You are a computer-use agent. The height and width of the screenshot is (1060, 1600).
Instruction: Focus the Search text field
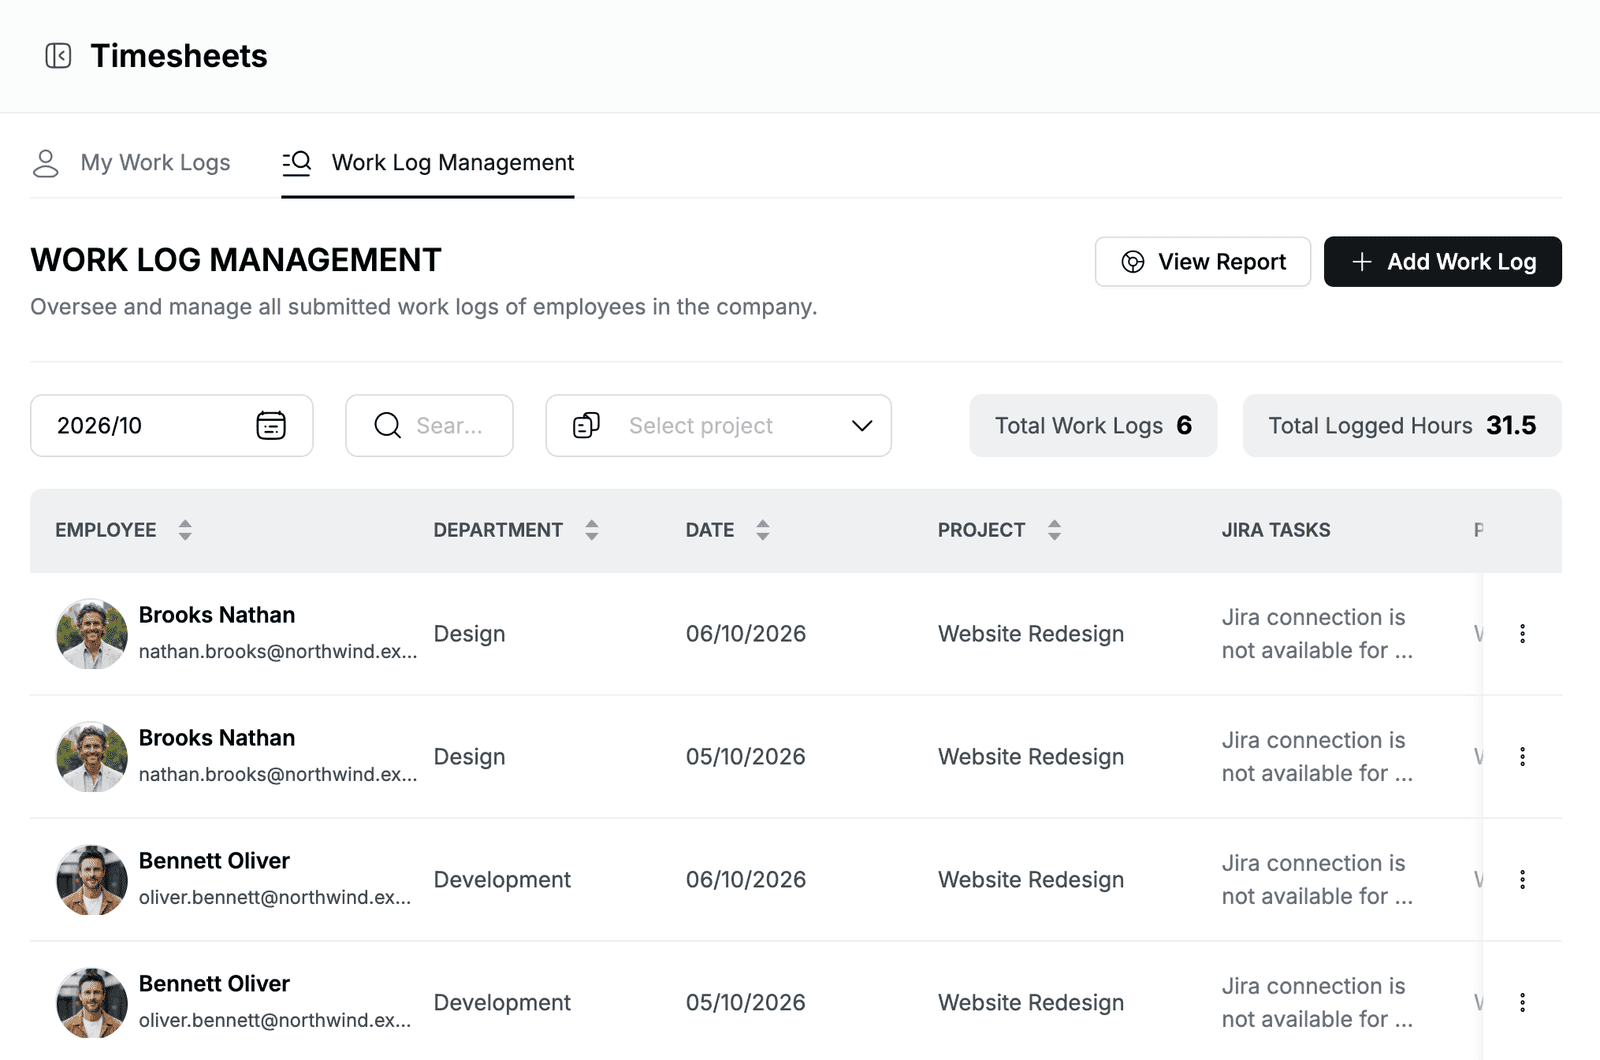pyautogui.click(x=430, y=426)
